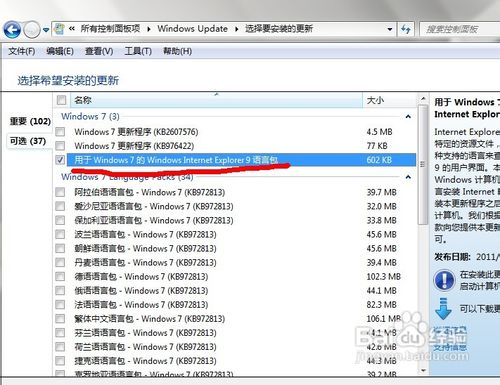Open the 查看(V) menu
Viewport: 500px width, 385px height.
99,51
